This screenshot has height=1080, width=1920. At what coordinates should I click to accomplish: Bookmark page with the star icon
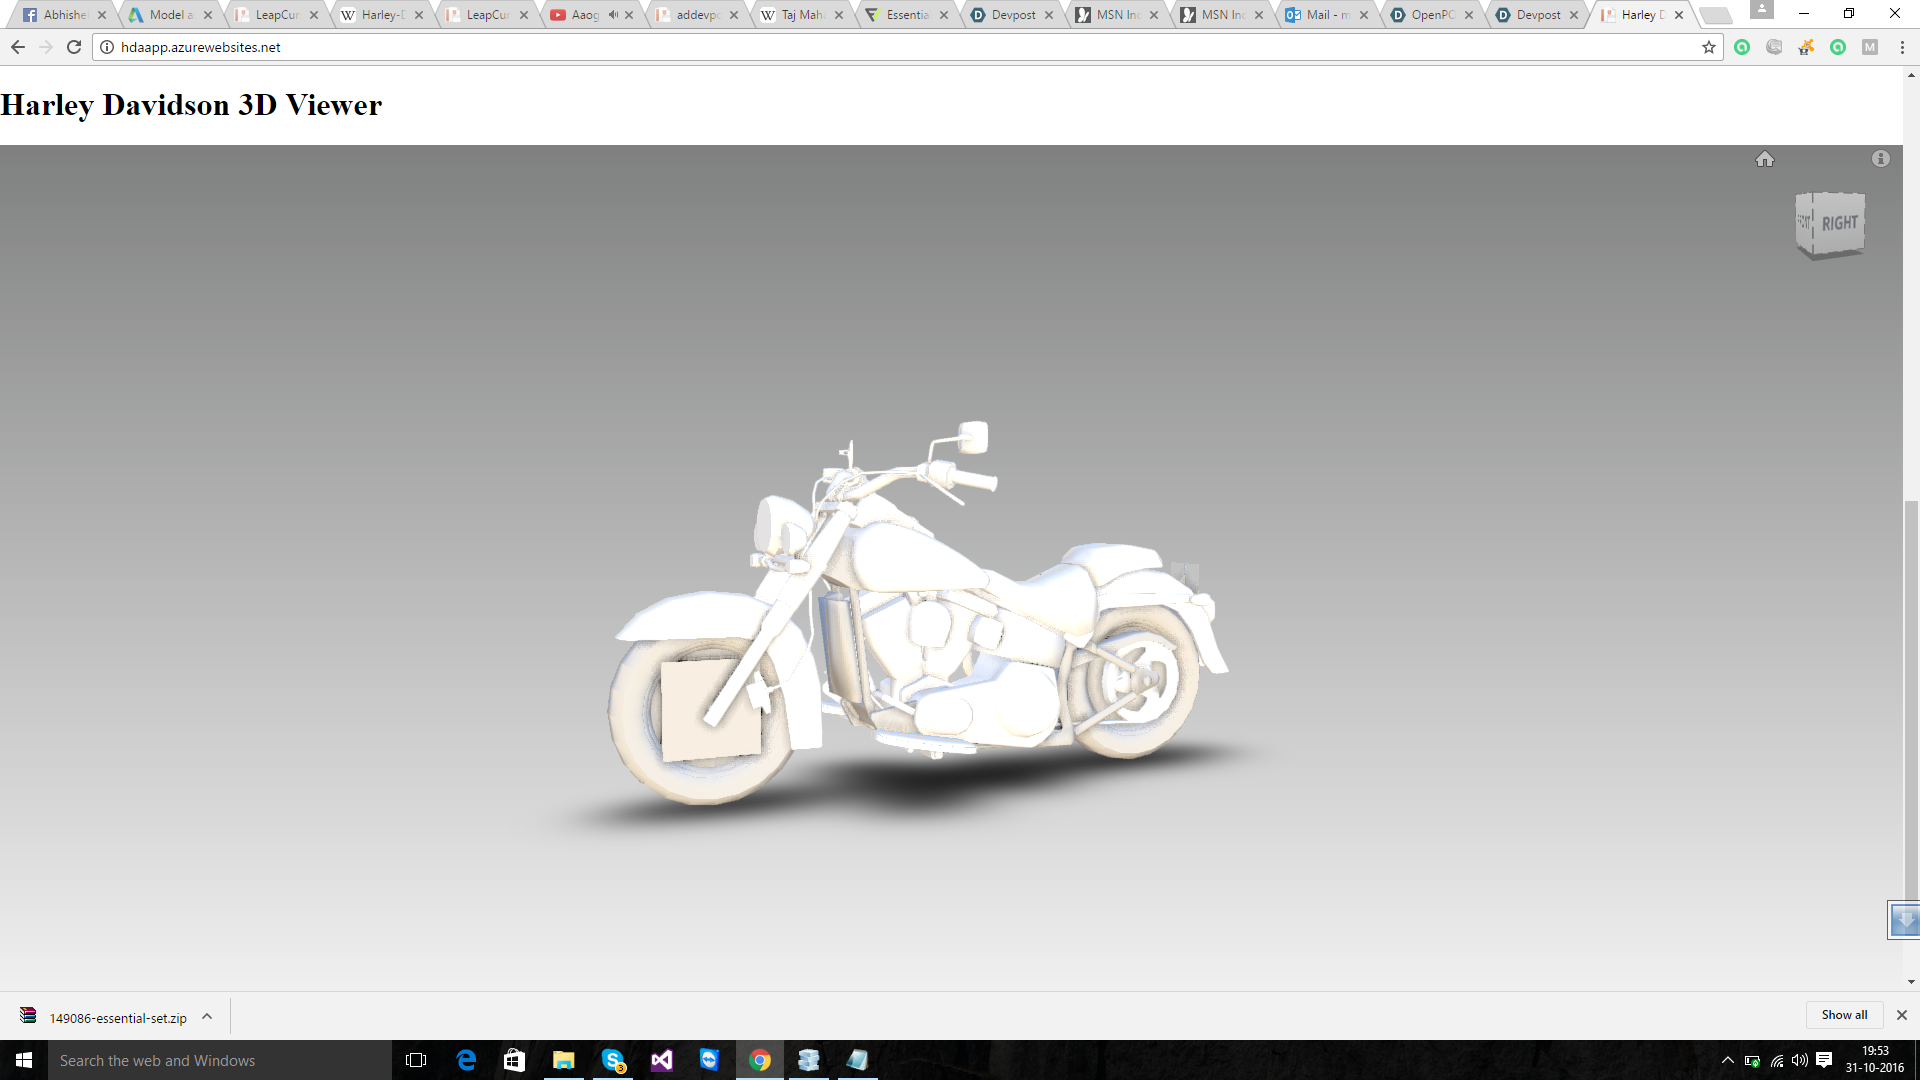click(x=1708, y=47)
